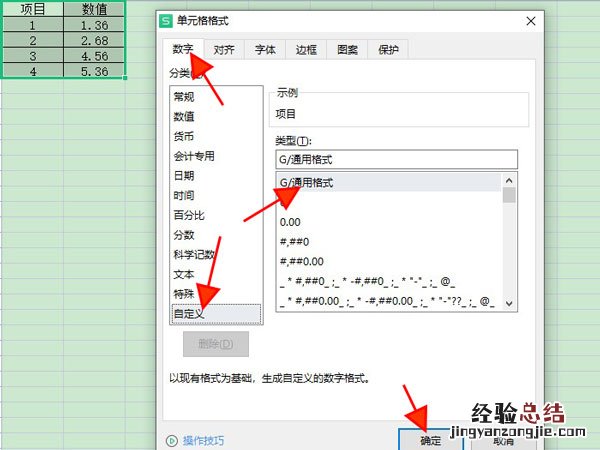600x450 pixels.
Task: Click the play icon beside 操作技巧
Action: (x=171, y=440)
